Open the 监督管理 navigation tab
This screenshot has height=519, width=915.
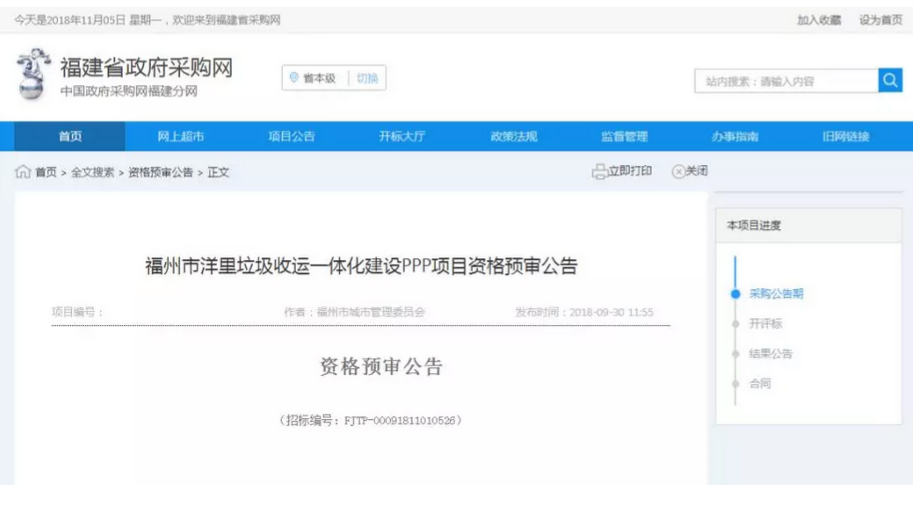(x=624, y=137)
